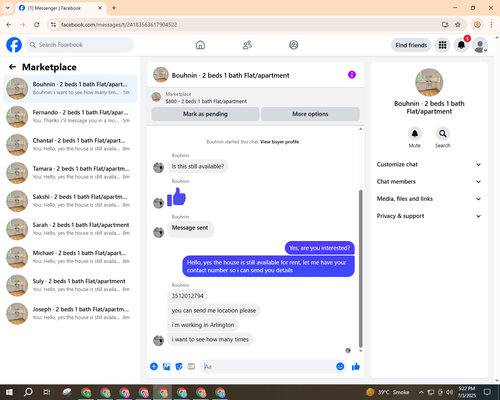Open the Groups icon in top navigation
This screenshot has width=500, height=400.
(x=294, y=45)
